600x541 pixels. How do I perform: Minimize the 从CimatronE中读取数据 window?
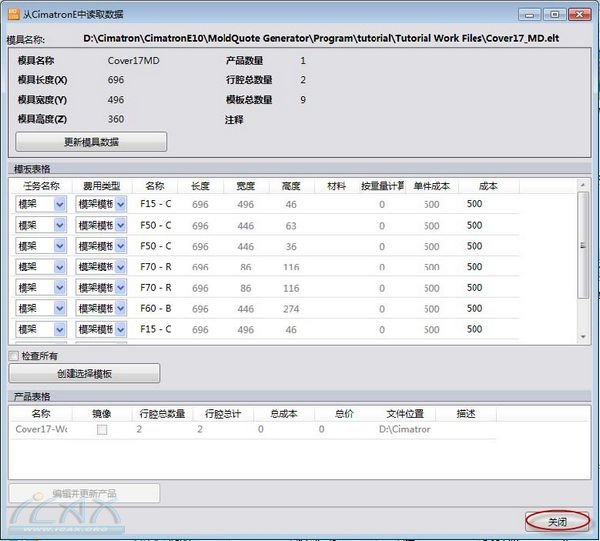pyautogui.click(x=530, y=15)
